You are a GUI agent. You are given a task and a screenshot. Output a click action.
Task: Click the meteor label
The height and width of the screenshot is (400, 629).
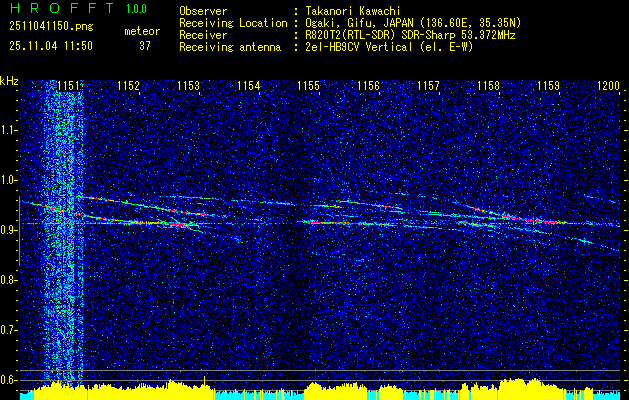click(142, 31)
